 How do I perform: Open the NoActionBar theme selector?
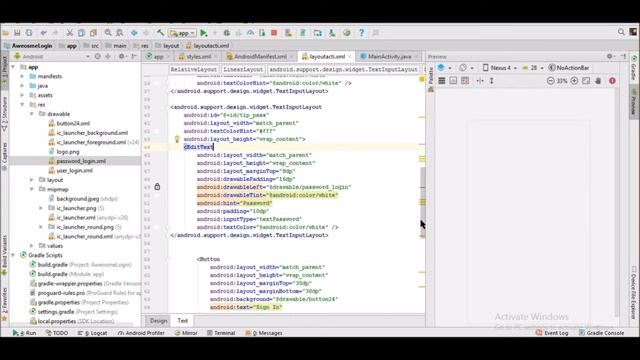[x=569, y=68]
